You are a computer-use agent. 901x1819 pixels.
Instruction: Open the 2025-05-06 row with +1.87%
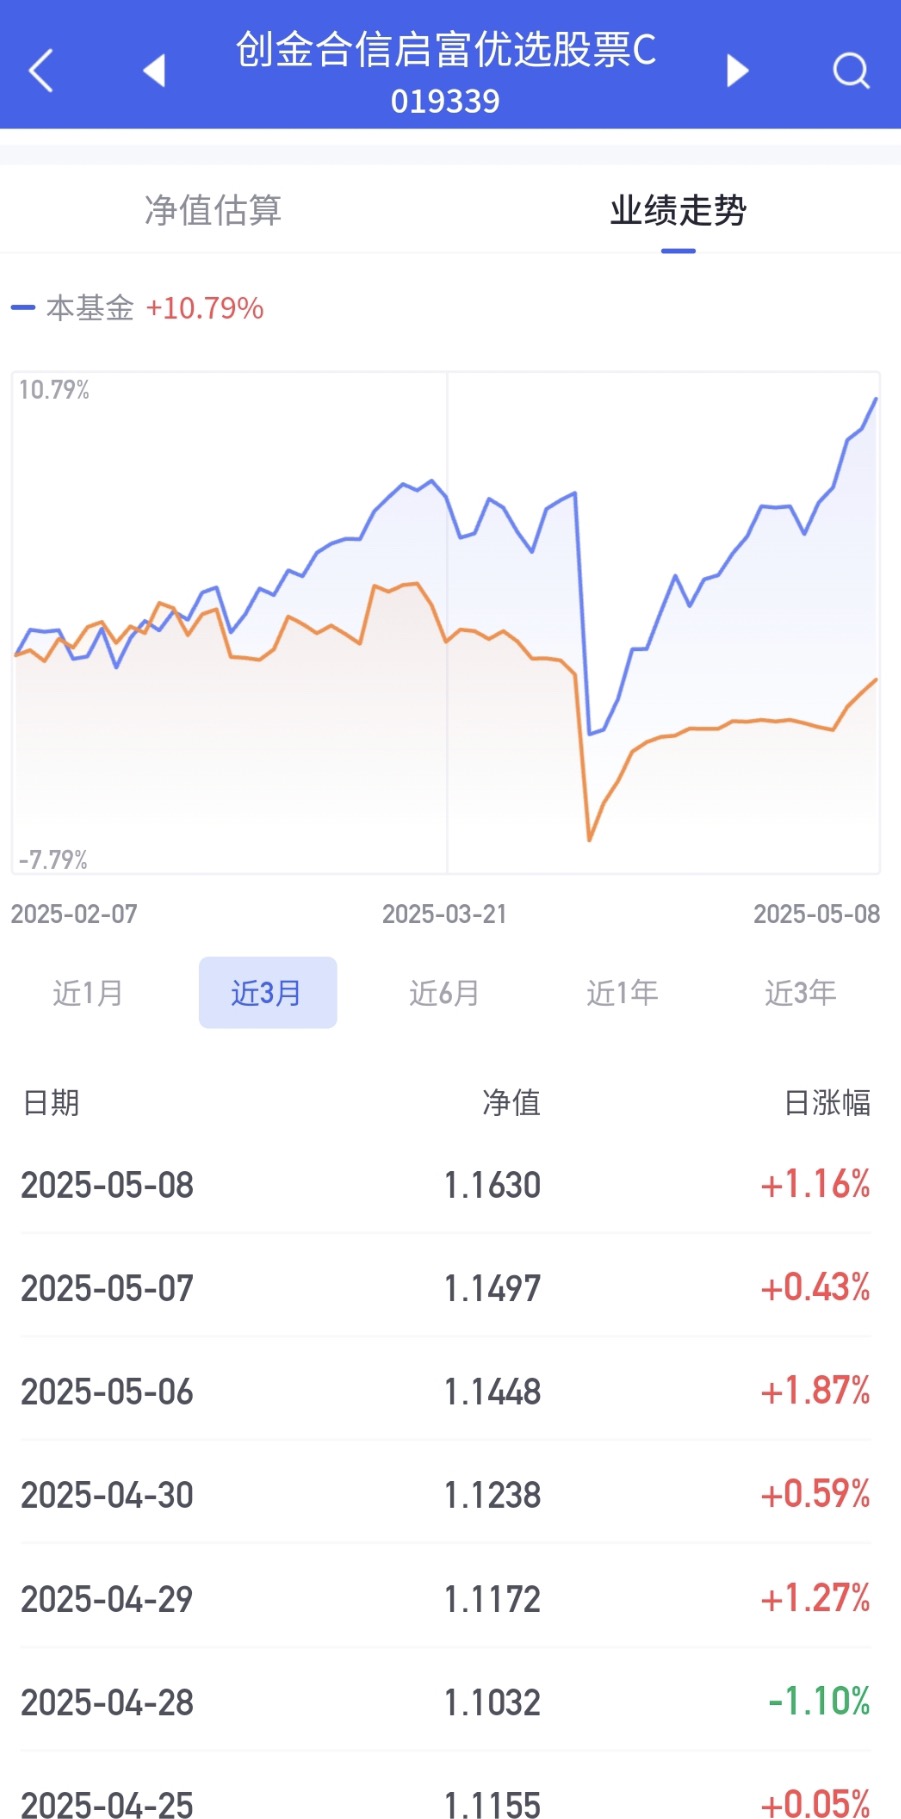(x=446, y=1391)
